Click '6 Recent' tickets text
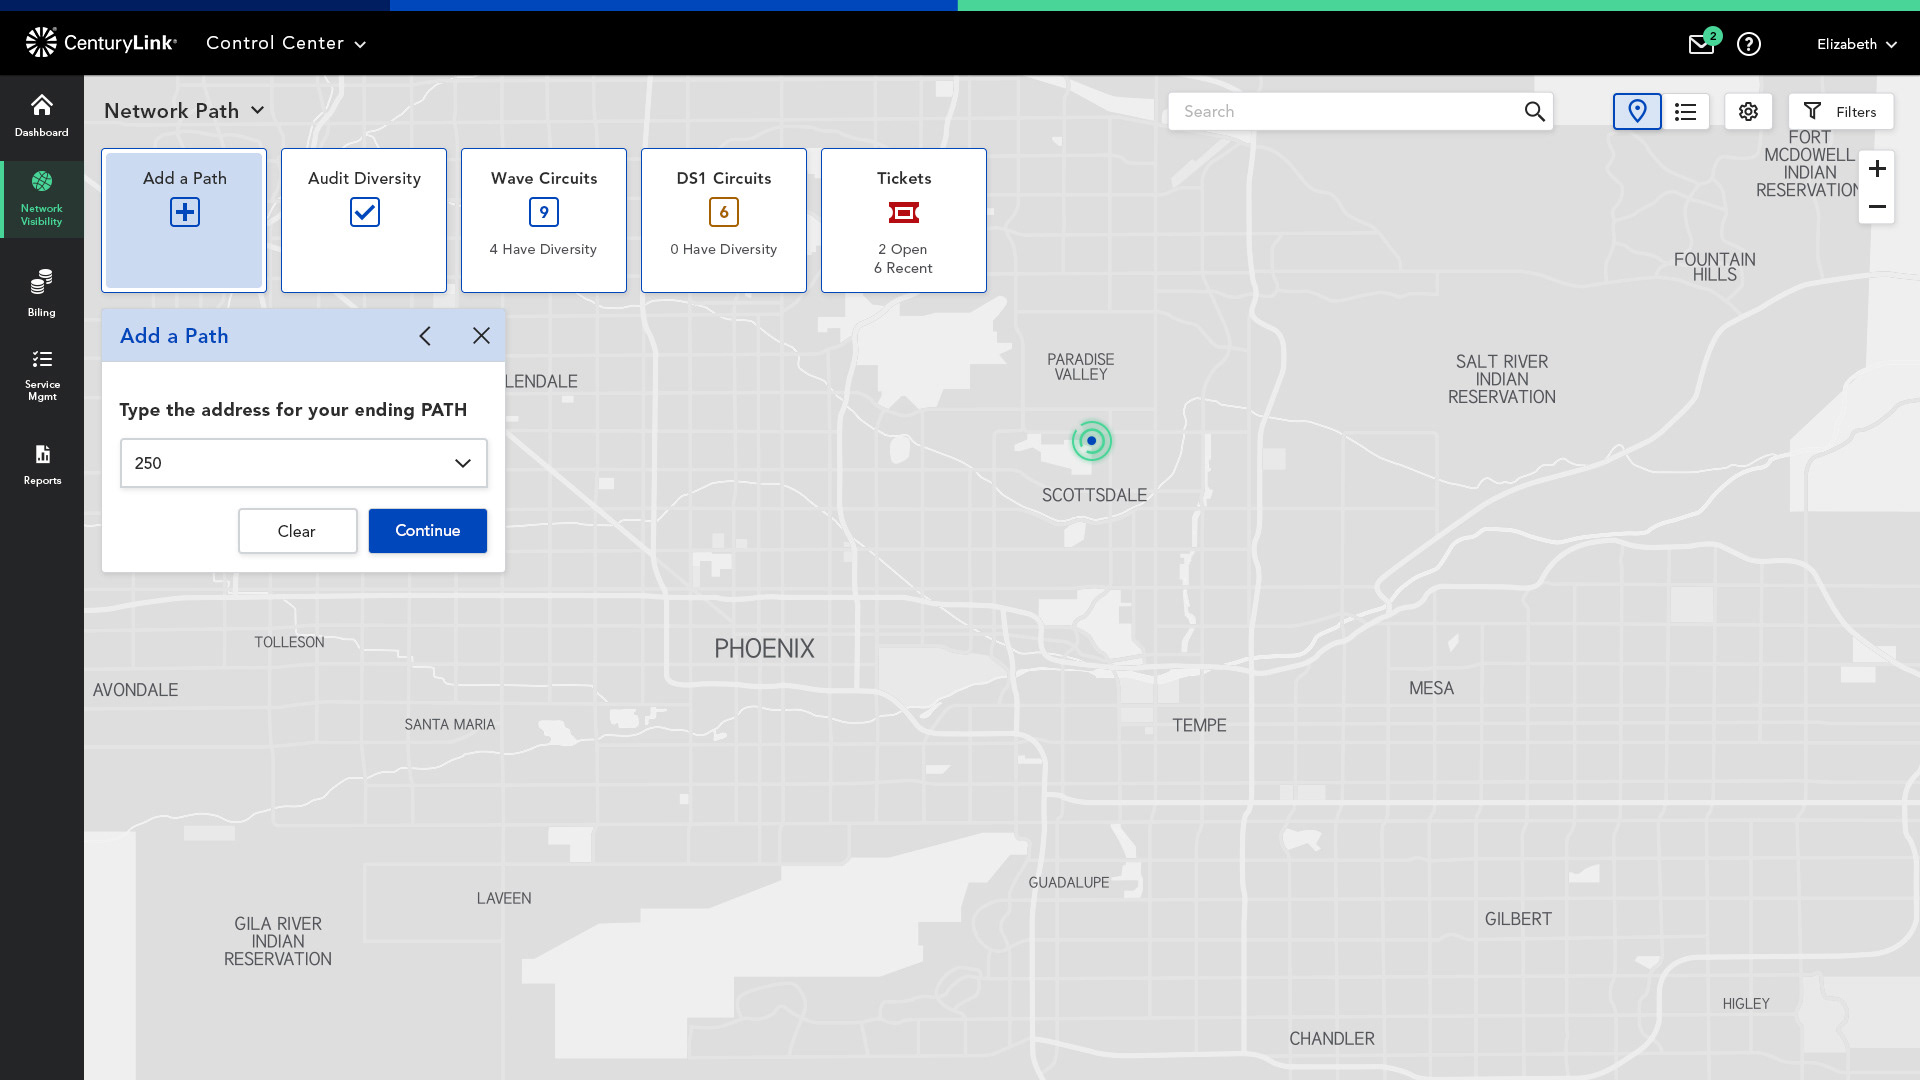1920x1080 pixels. 903,268
